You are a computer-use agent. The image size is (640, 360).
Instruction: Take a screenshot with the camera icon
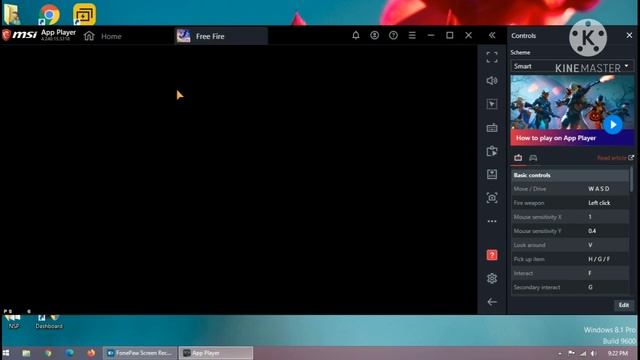(x=492, y=198)
